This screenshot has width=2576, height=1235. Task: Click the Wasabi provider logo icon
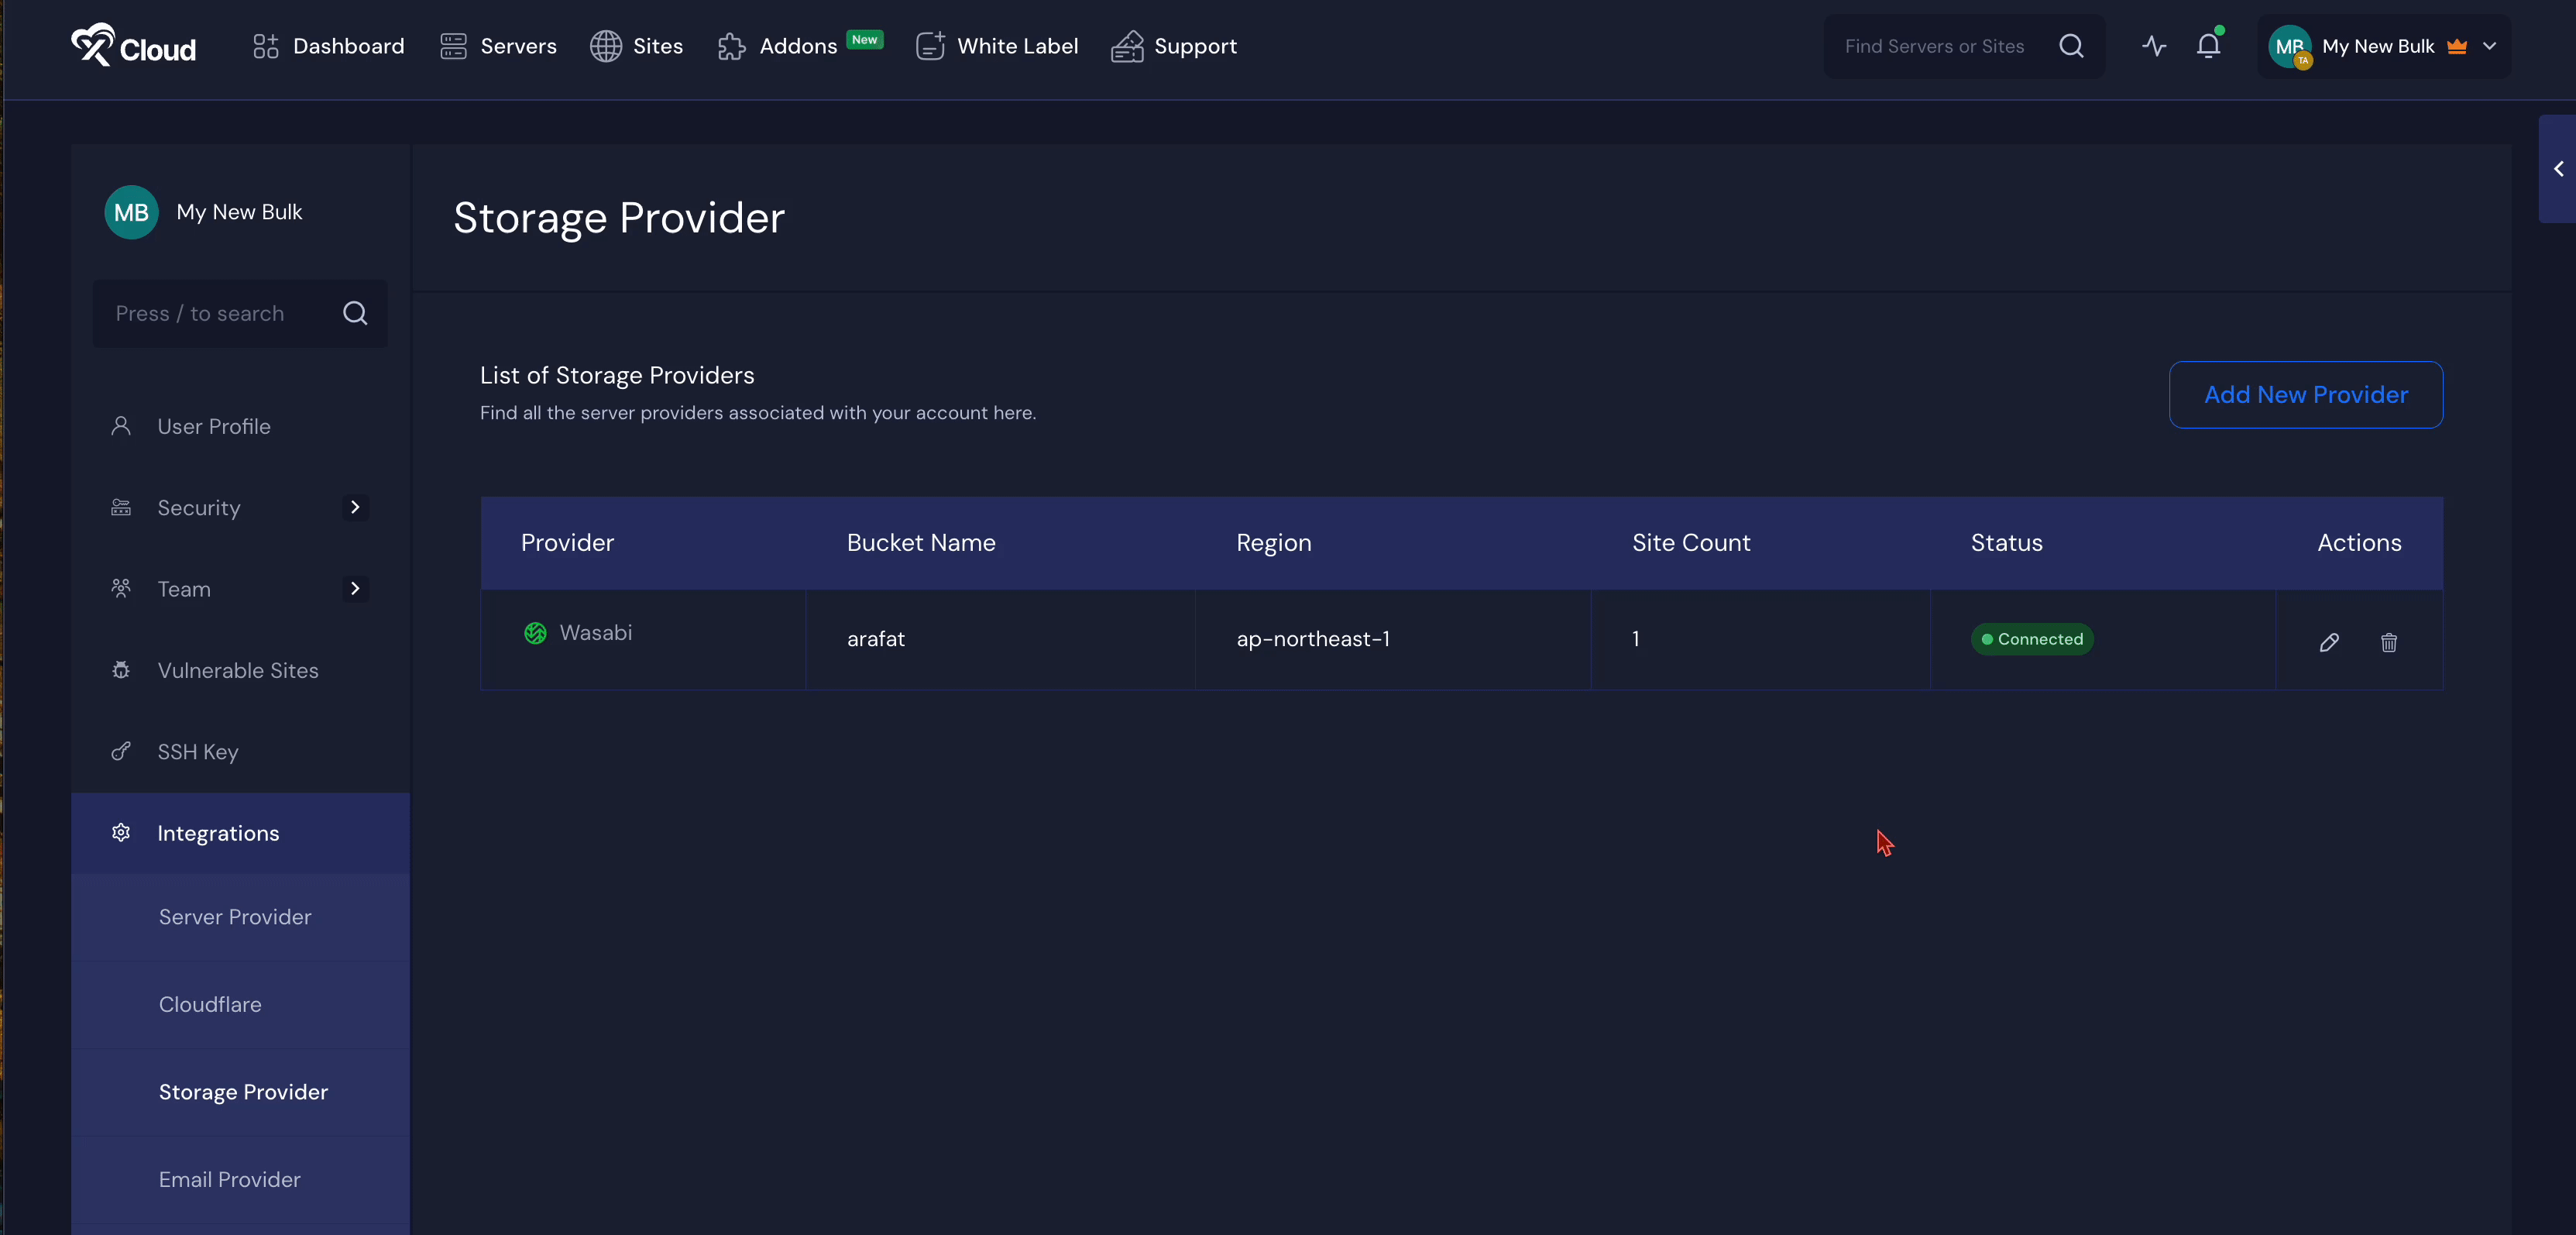[536, 633]
